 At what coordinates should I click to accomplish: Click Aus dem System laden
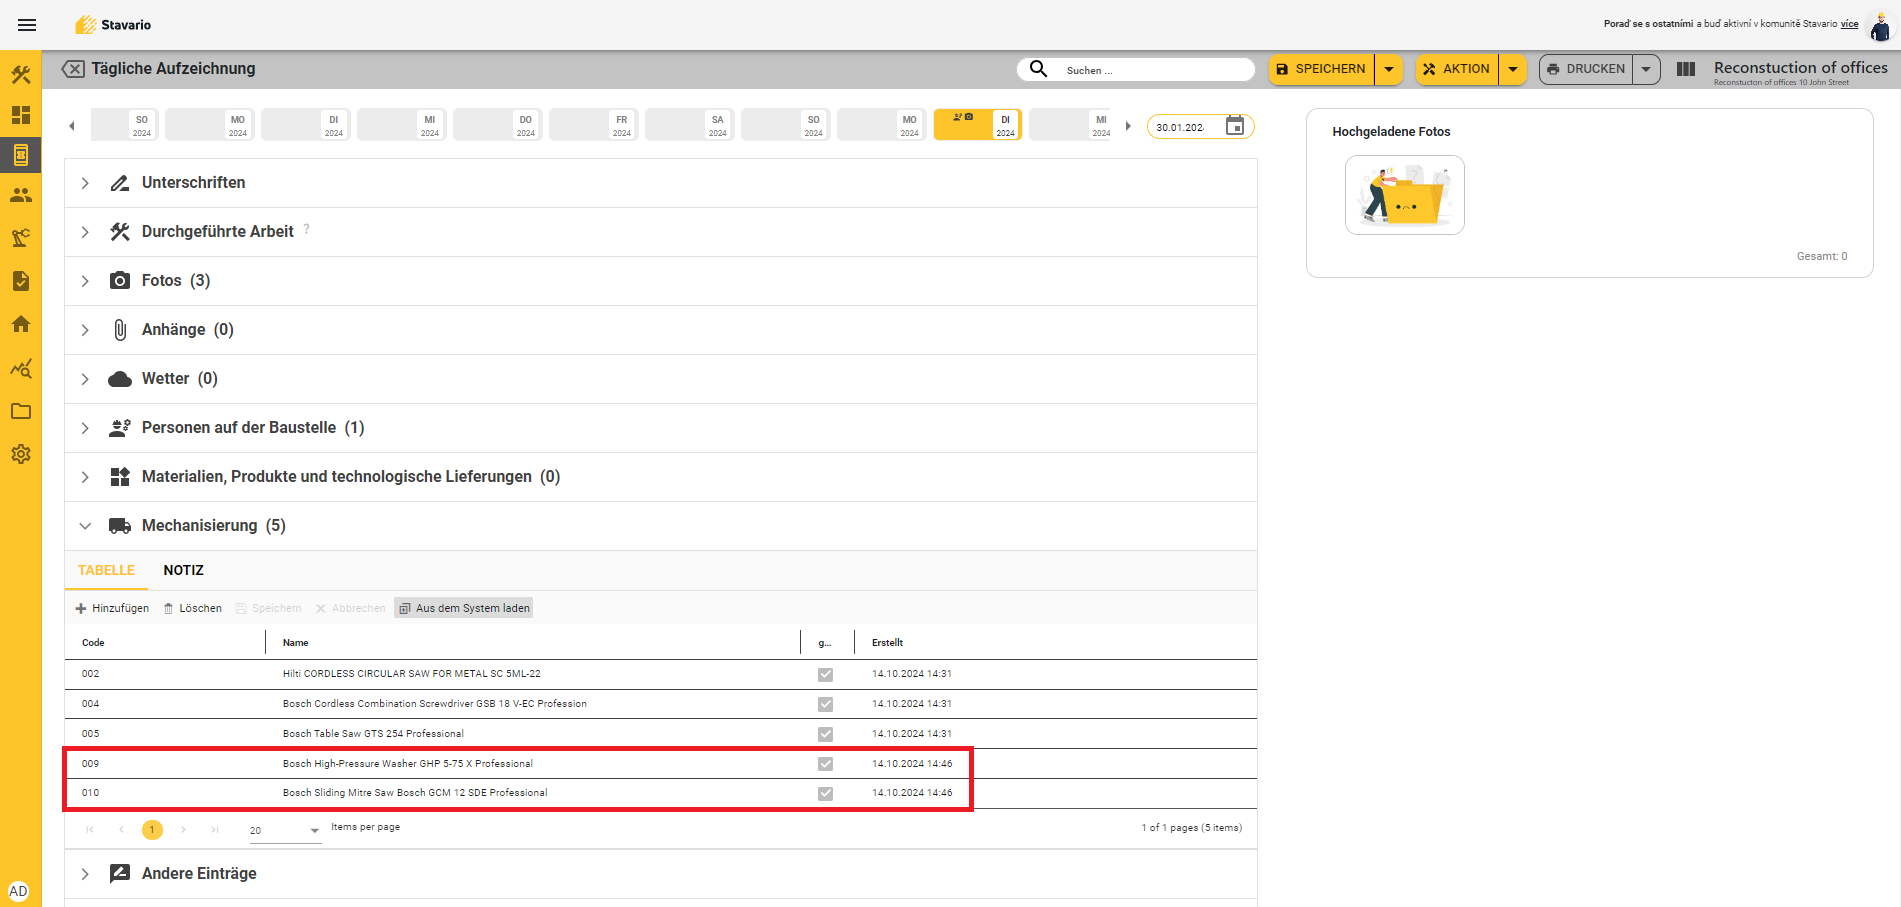pyautogui.click(x=464, y=608)
